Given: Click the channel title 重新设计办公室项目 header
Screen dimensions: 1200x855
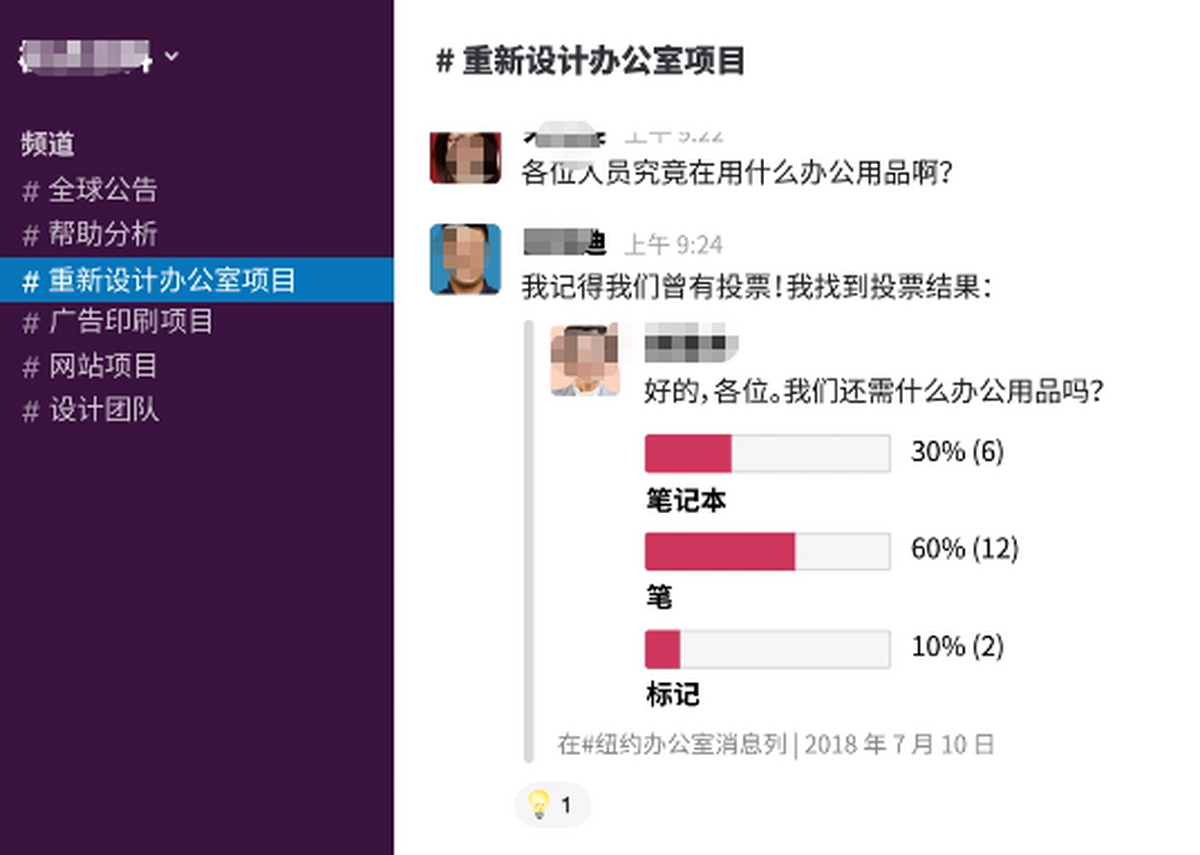Looking at the screenshot, I should (591, 61).
